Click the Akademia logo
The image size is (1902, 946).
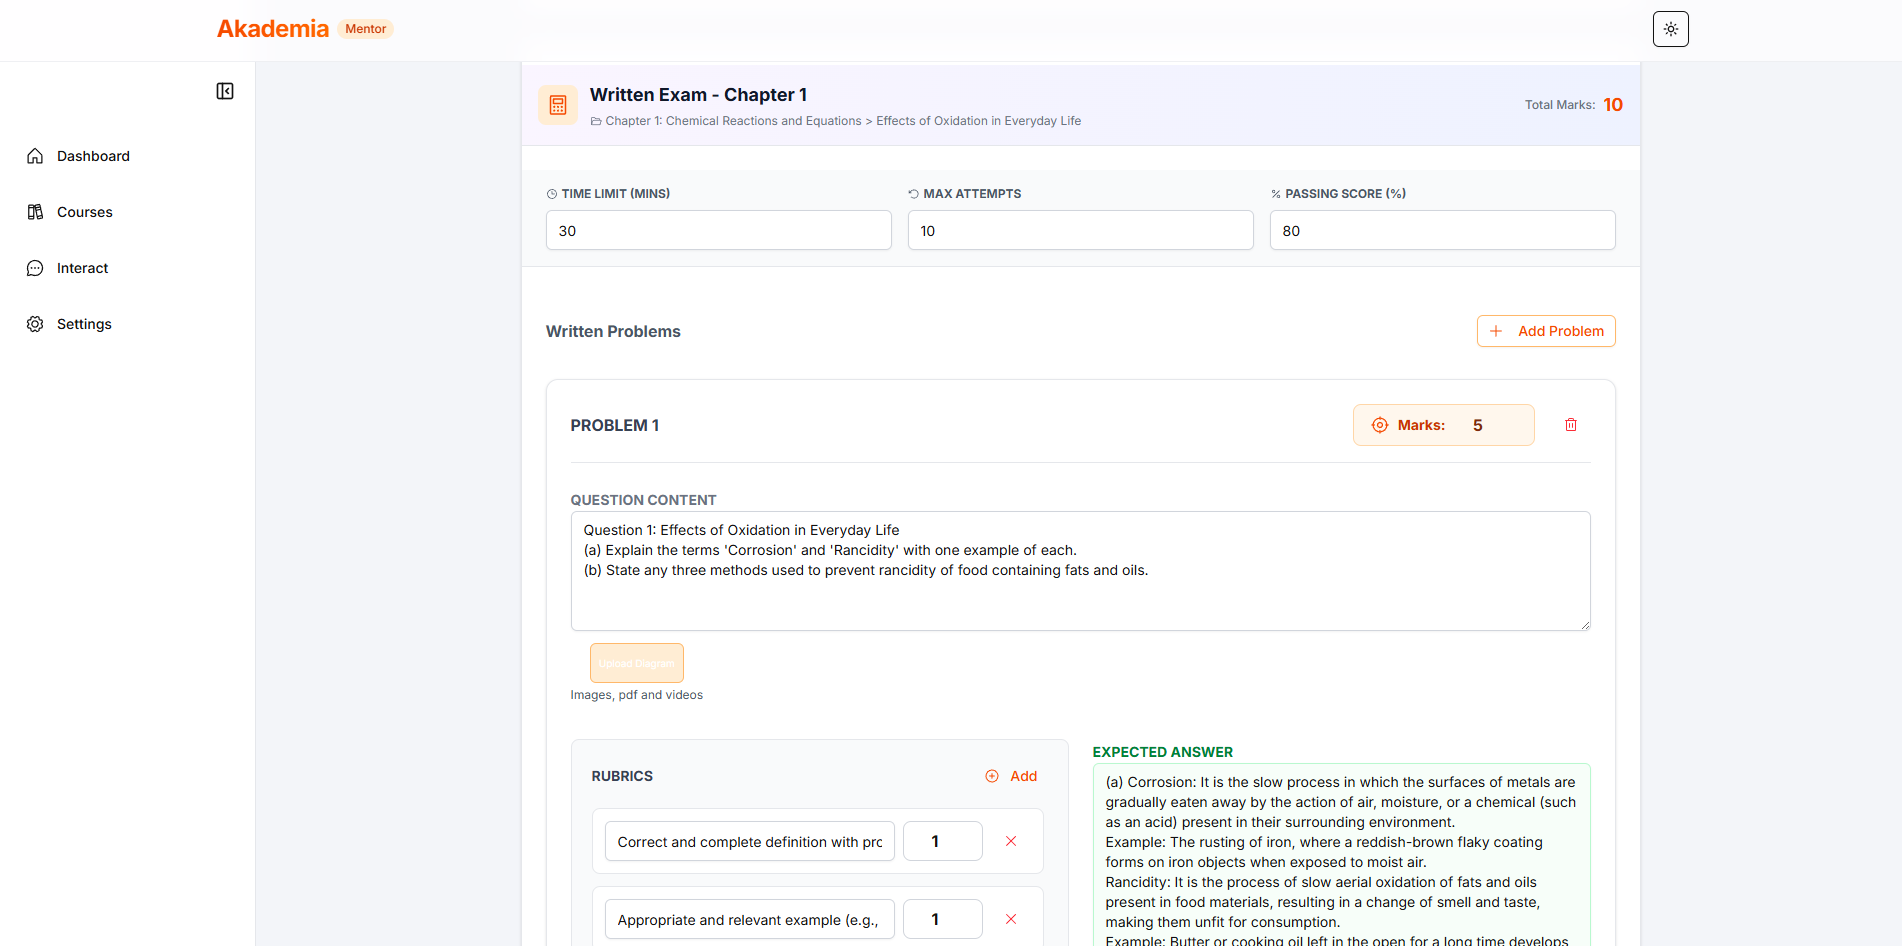click(273, 29)
